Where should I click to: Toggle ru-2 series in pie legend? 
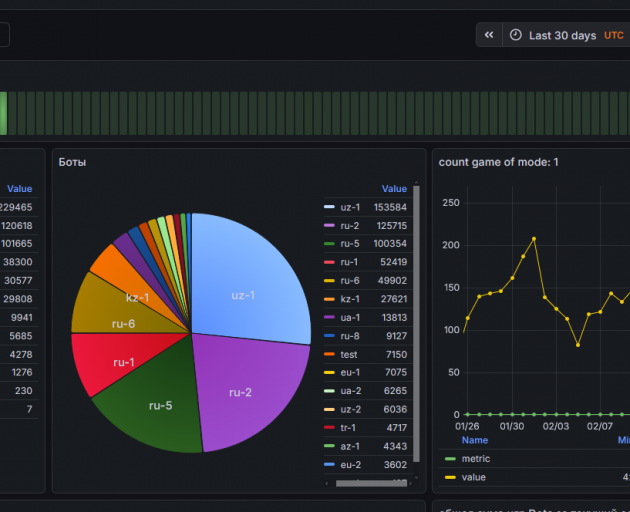[350, 226]
